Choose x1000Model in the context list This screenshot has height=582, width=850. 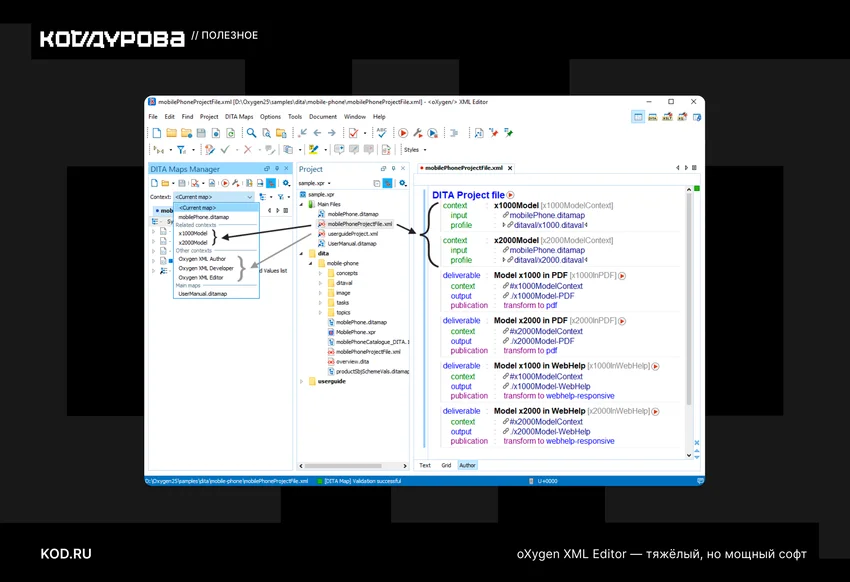pyautogui.click(x=193, y=234)
